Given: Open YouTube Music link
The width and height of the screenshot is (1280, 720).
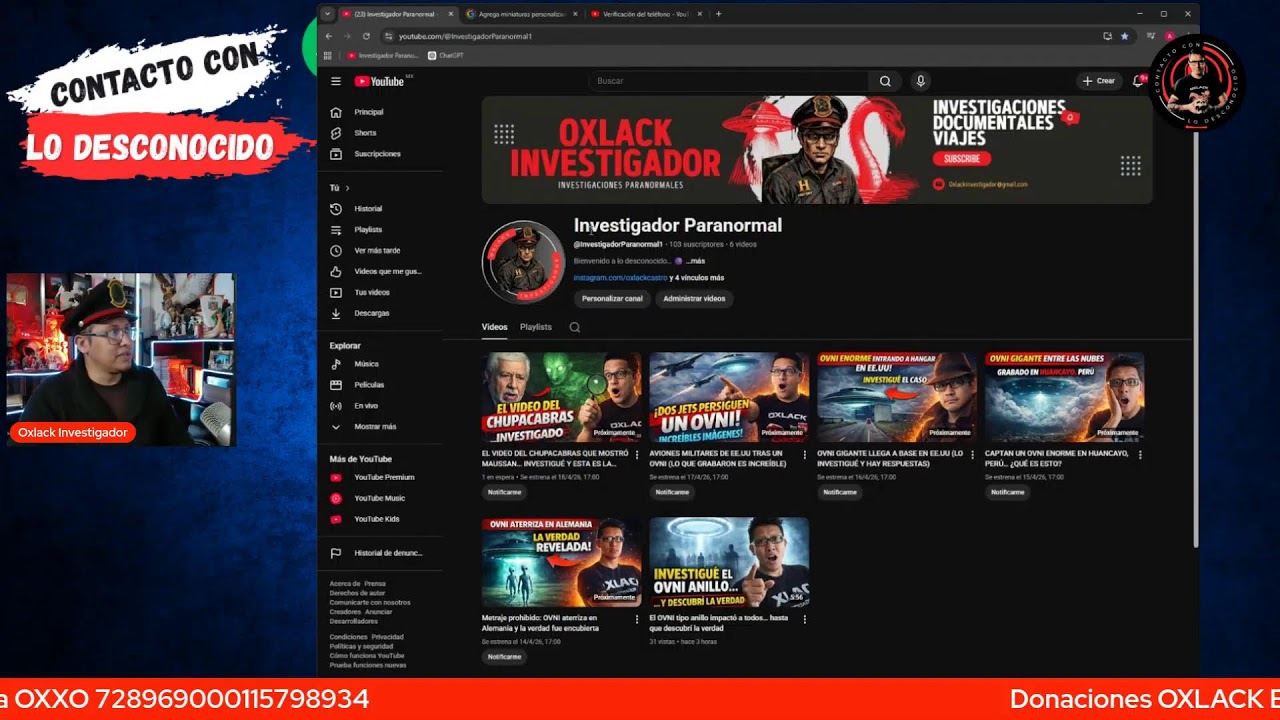Looking at the screenshot, I should [x=380, y=498].
